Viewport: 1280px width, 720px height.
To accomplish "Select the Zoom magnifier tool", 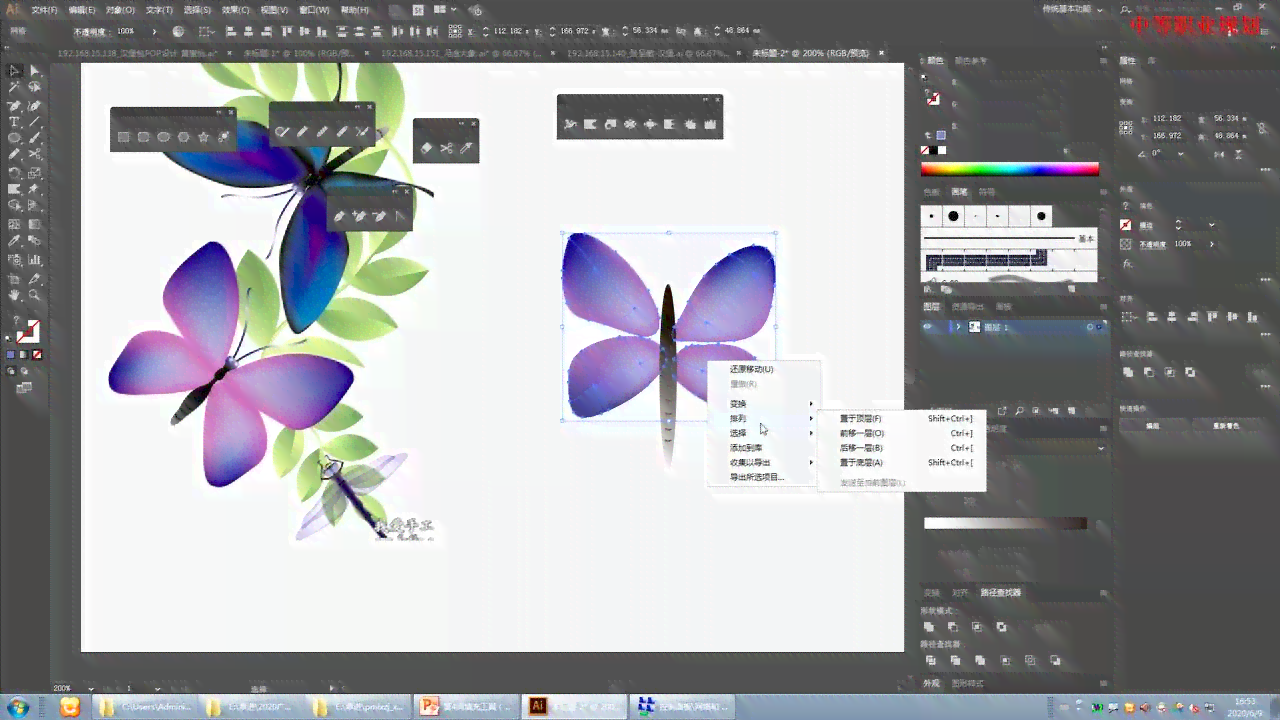I will 35,295.
